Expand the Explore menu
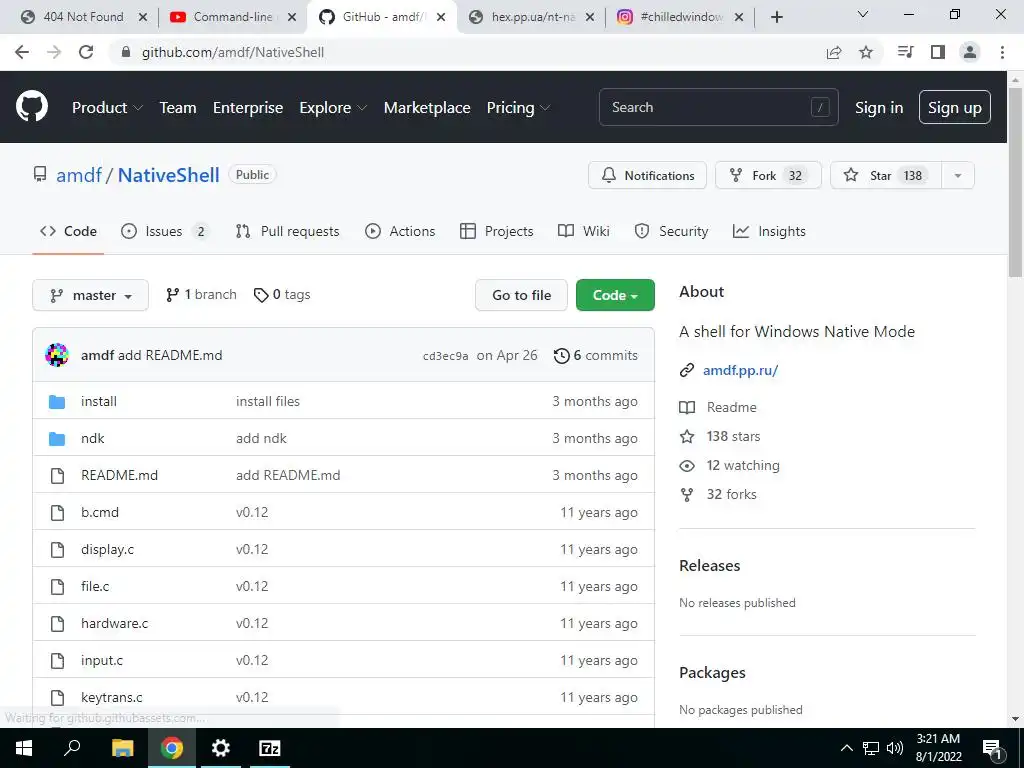The height and width of the screenshot is (768, 1024). pos(333,108)
